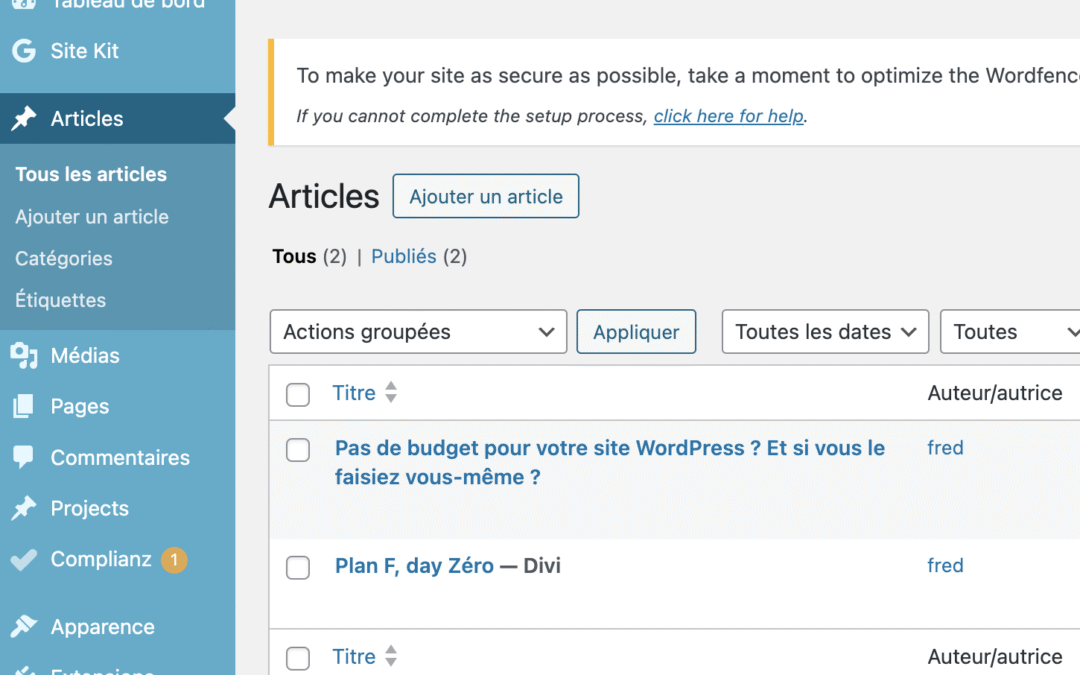
Task: Click the Articles page heading
Action: (324, 196)
